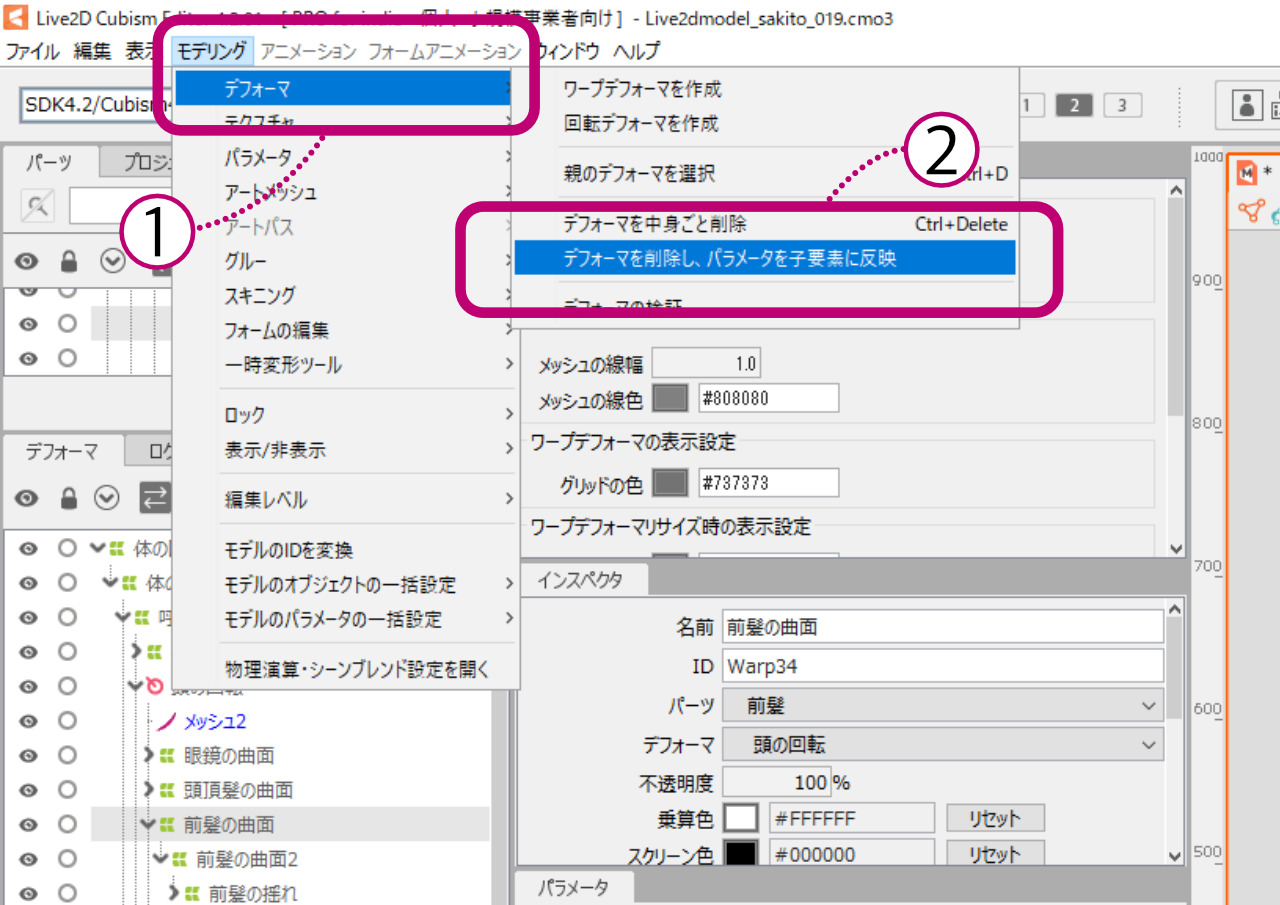
Task: Click the warp icon beside 前髪の揺れ
Action: (x=192, y=893)
